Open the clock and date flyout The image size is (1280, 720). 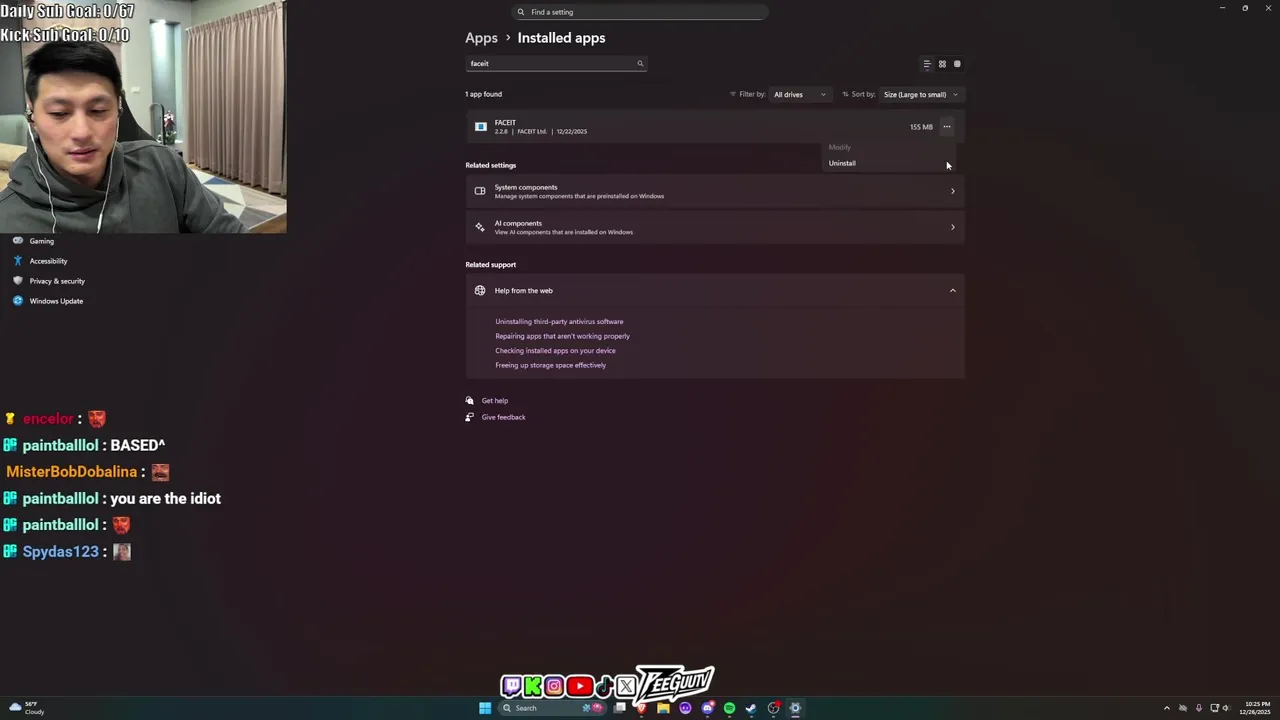pos(1256,708)
